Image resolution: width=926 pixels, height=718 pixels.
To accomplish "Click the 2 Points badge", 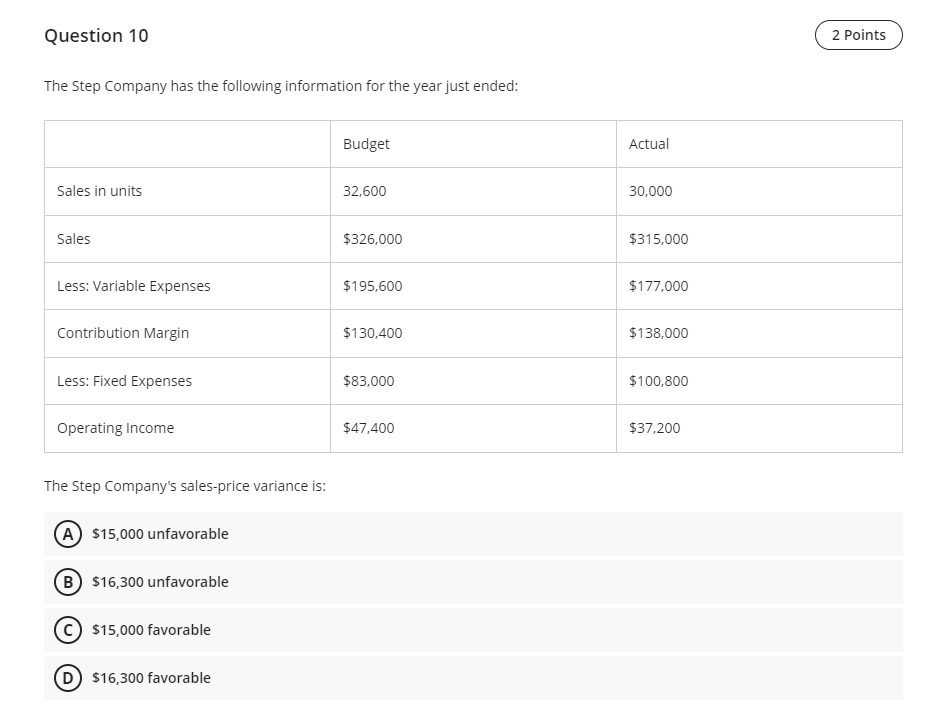I will click(859, 35).
